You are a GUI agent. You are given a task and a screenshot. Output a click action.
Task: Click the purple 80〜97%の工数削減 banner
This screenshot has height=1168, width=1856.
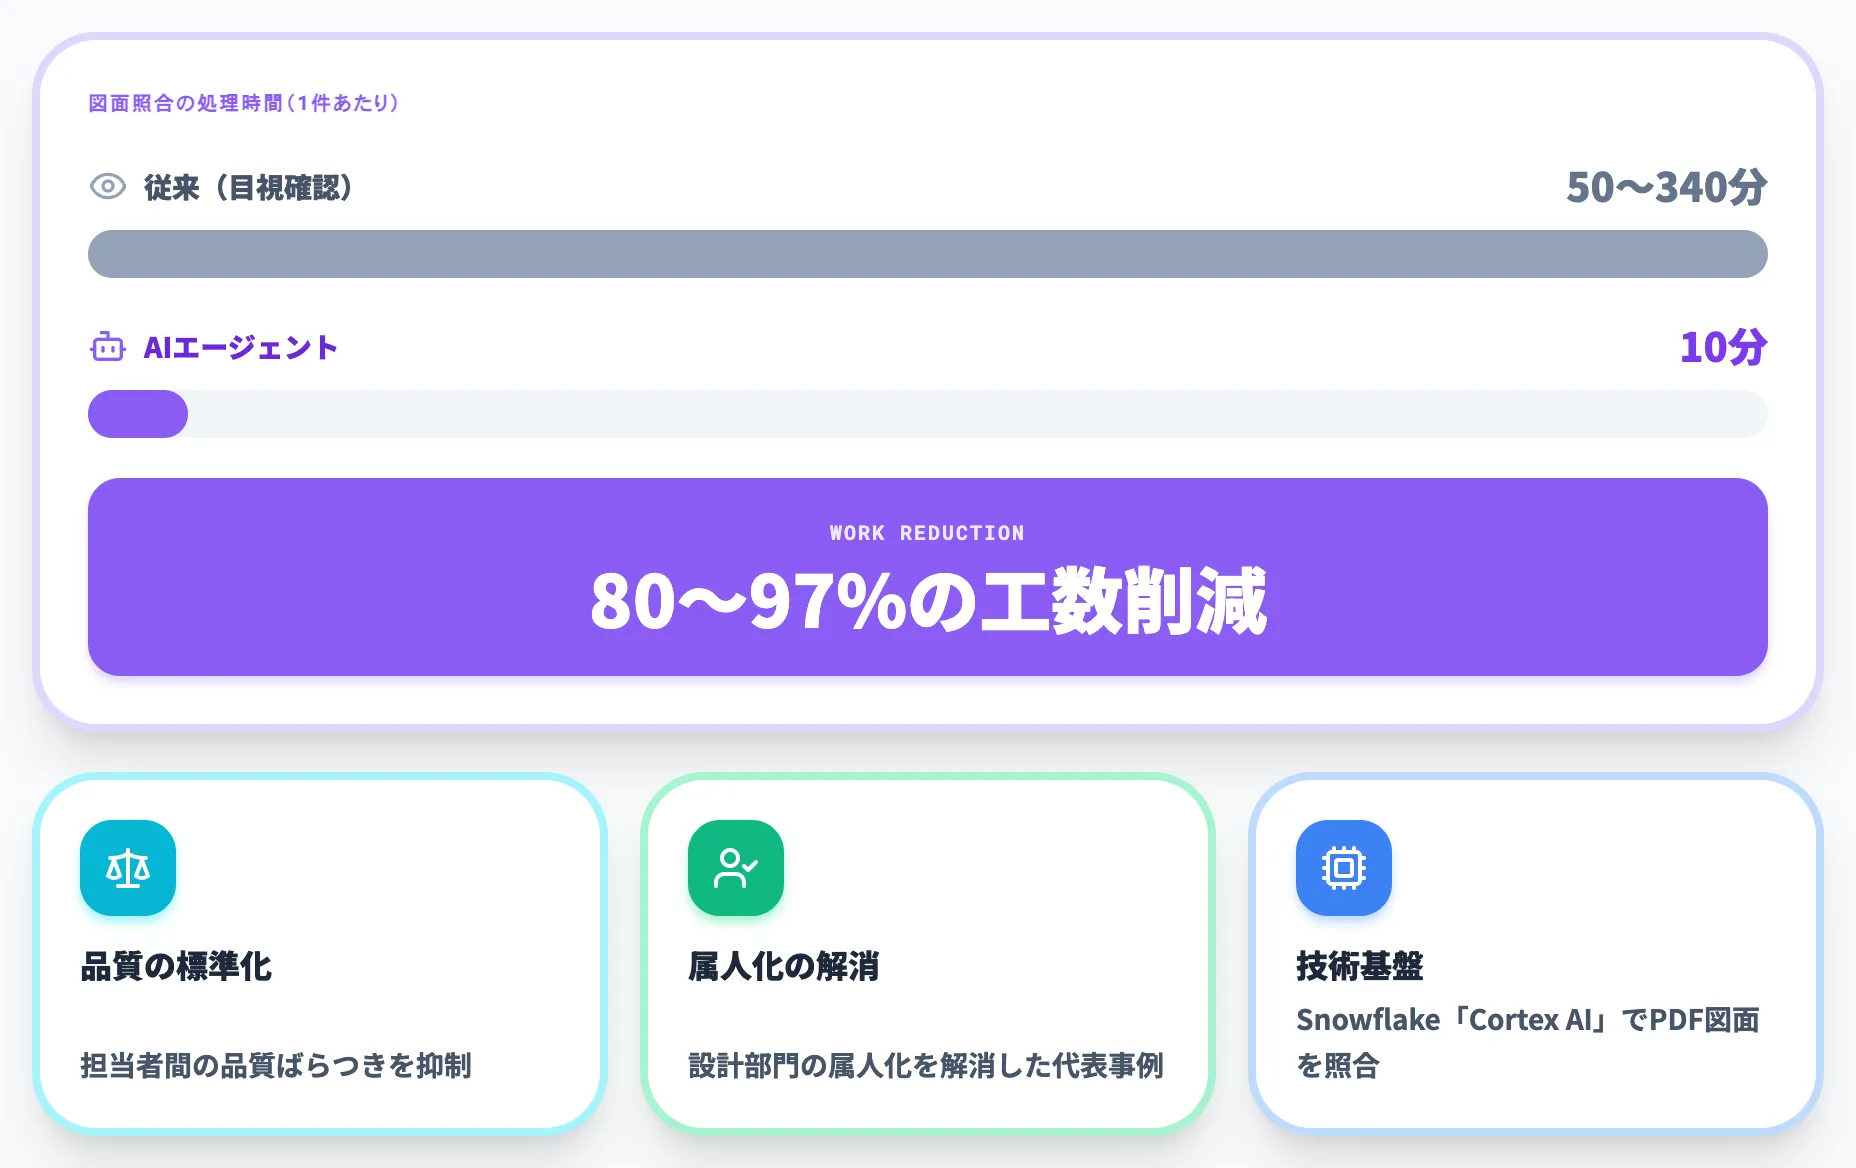(928, 577)
